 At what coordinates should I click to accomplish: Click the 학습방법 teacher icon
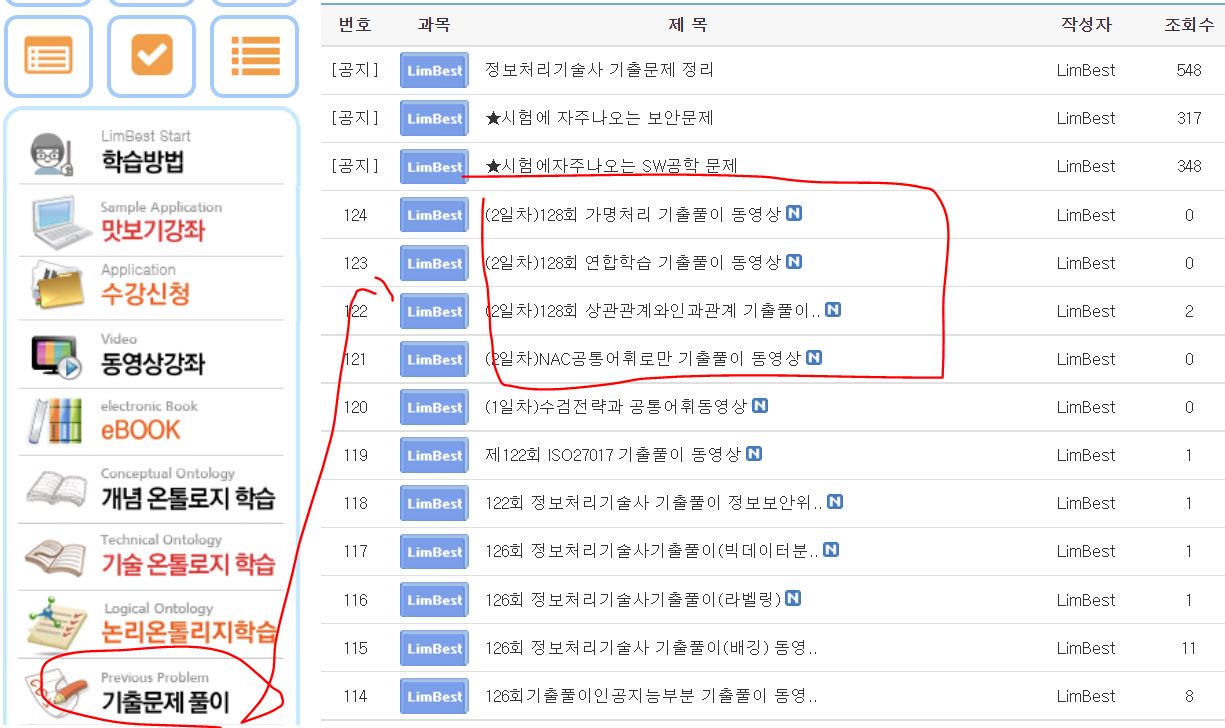(x=53, y=154)
